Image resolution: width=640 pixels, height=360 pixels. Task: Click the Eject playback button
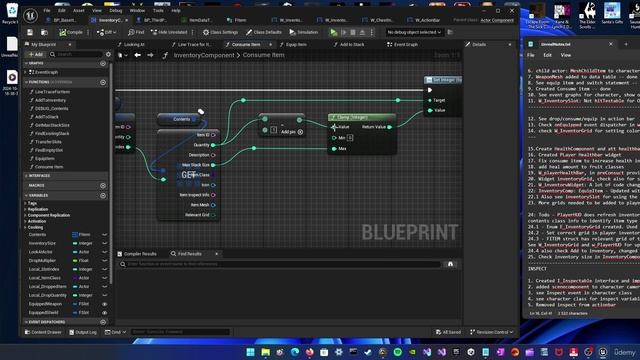click(362, 32)
